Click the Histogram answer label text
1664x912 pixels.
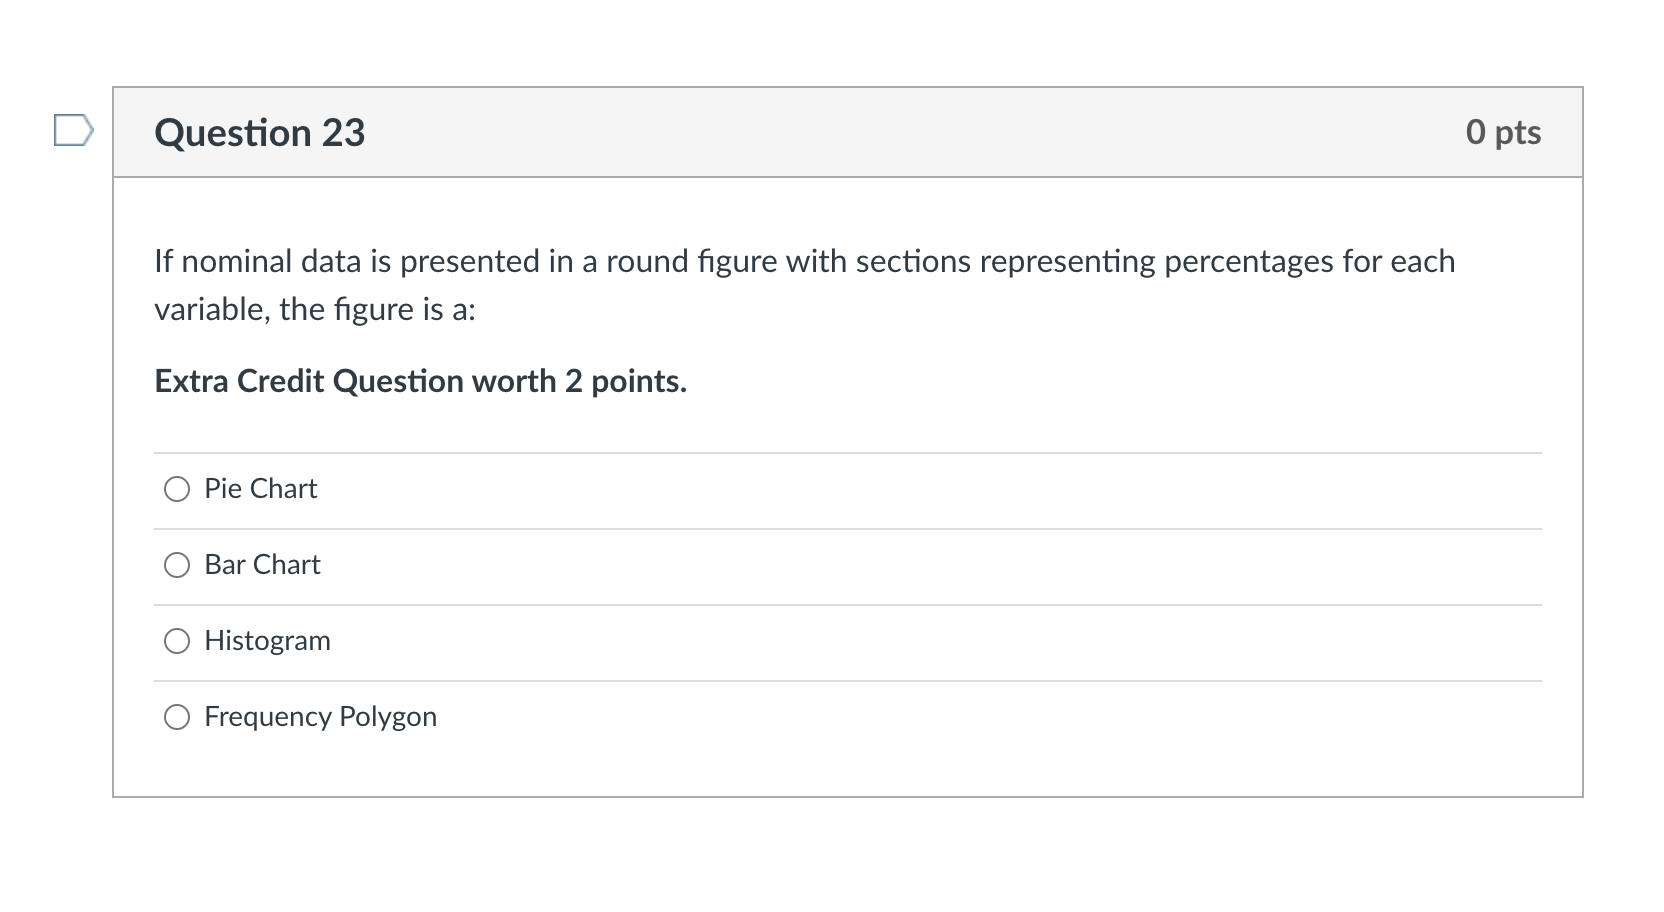click(x=267, y=641)
